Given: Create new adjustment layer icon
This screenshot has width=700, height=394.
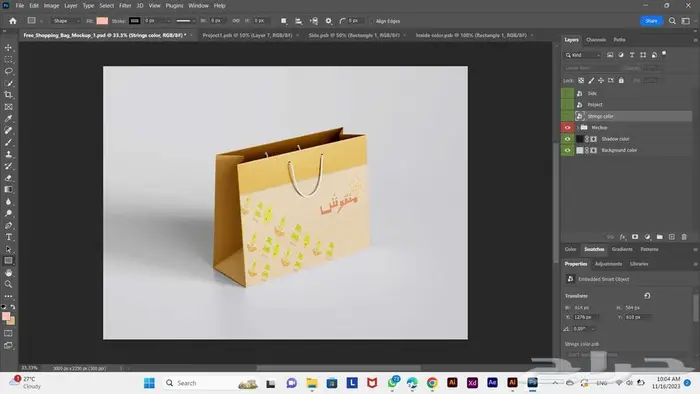Looking at the screenshot, I should point(647,237).
